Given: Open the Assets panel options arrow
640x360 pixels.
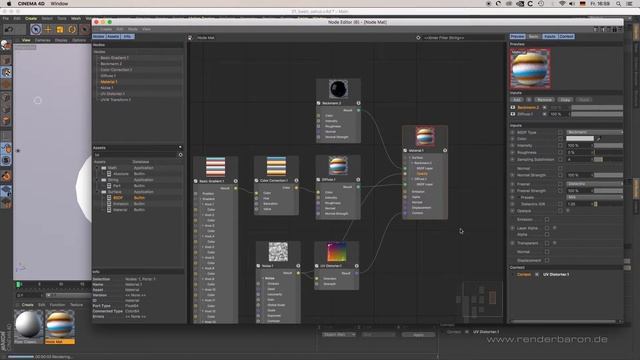Looking at the screenshot, I should click(180, 147).
